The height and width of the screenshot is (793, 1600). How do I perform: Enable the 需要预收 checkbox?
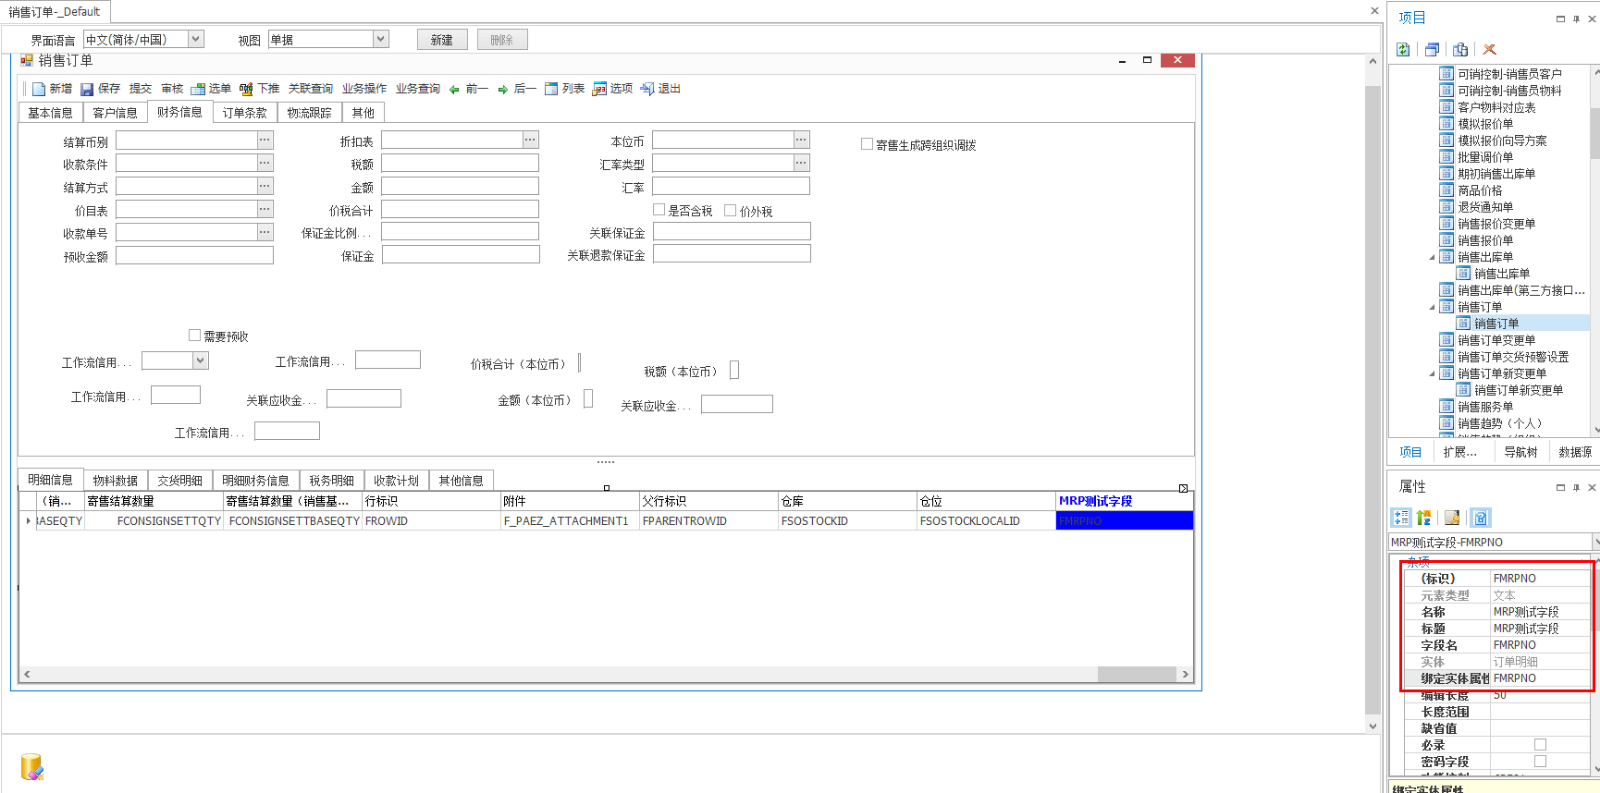click(x=195, y=335)
